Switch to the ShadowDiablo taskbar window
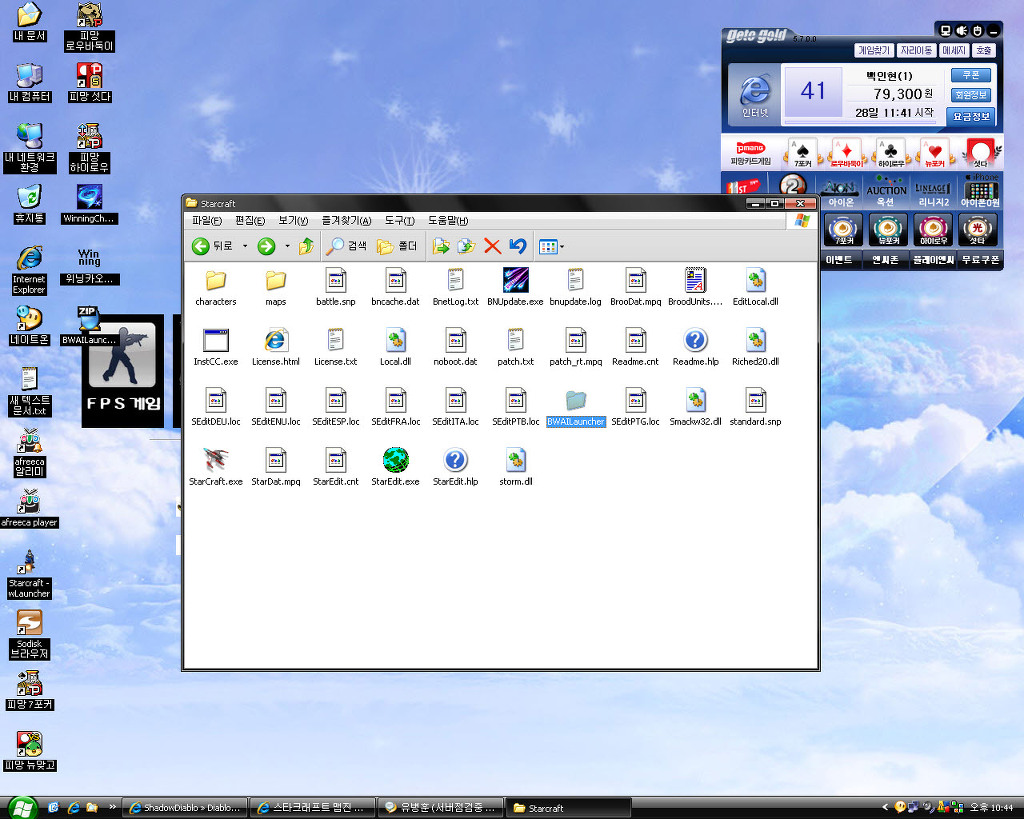The width and height of the screenshot is (1024, 819). 183,808
